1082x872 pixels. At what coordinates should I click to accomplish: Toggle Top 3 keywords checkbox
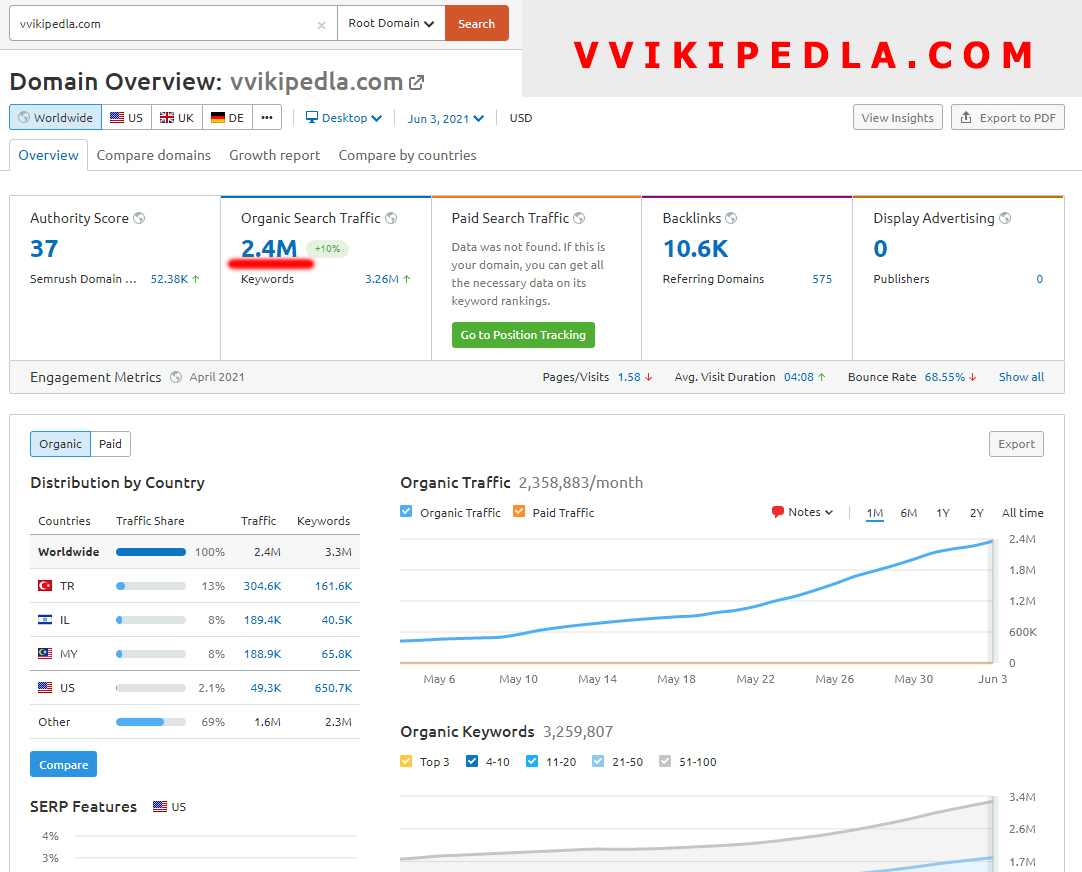click(x=406, y=761)
